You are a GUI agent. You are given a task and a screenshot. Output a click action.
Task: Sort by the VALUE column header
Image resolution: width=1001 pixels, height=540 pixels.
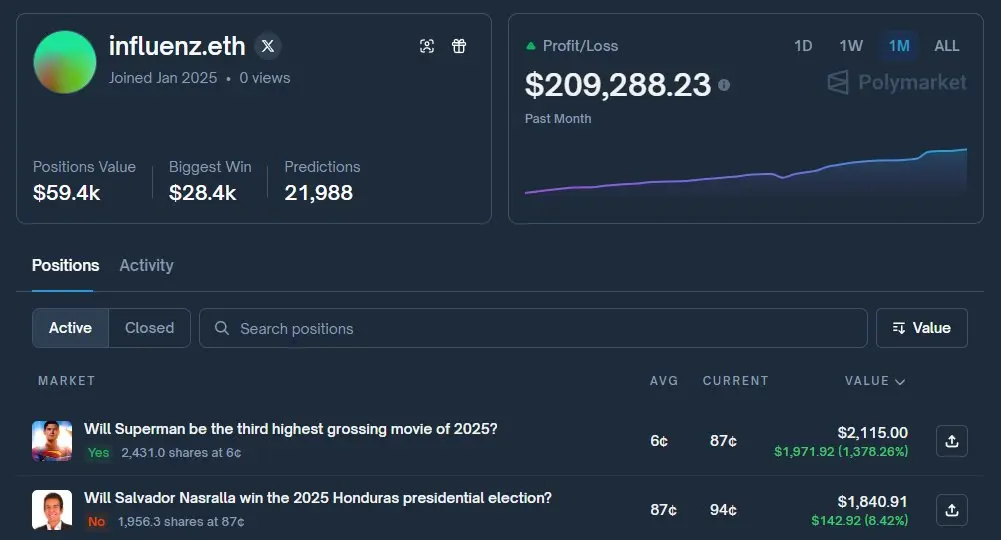[875, 381]
